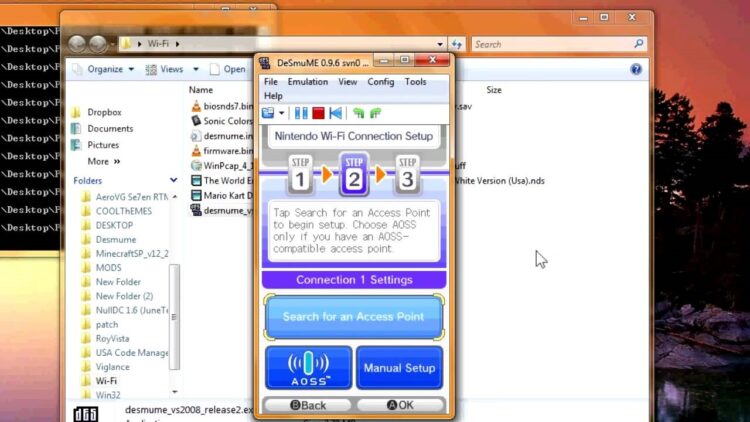Screen dimensions: 750x422
Task: Open the Explorer address bar history dropdown
Action: click(440, 44)
